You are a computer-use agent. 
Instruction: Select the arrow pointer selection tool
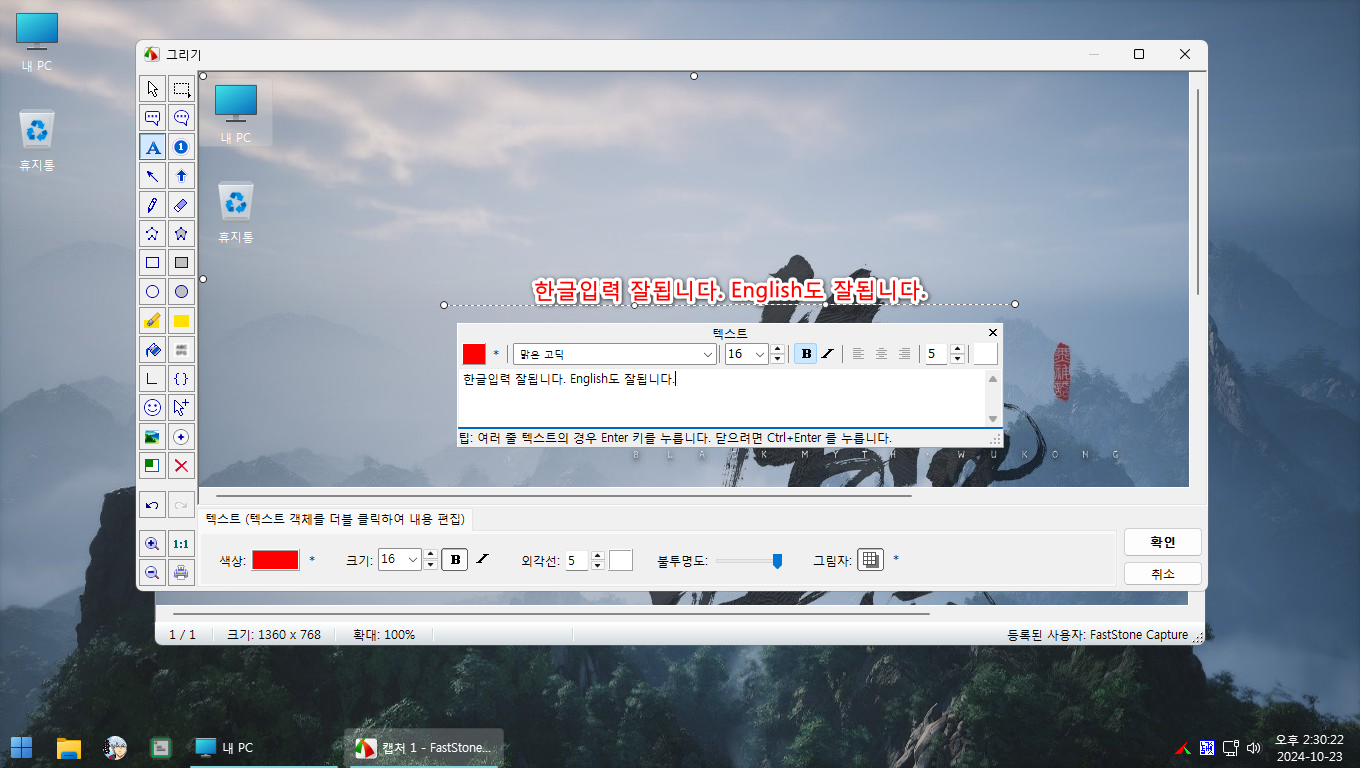tap(152, 89)
